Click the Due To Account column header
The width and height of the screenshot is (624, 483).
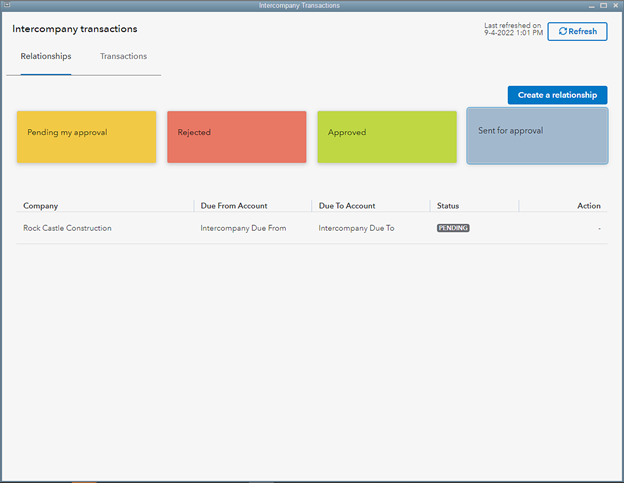(347, 206)
